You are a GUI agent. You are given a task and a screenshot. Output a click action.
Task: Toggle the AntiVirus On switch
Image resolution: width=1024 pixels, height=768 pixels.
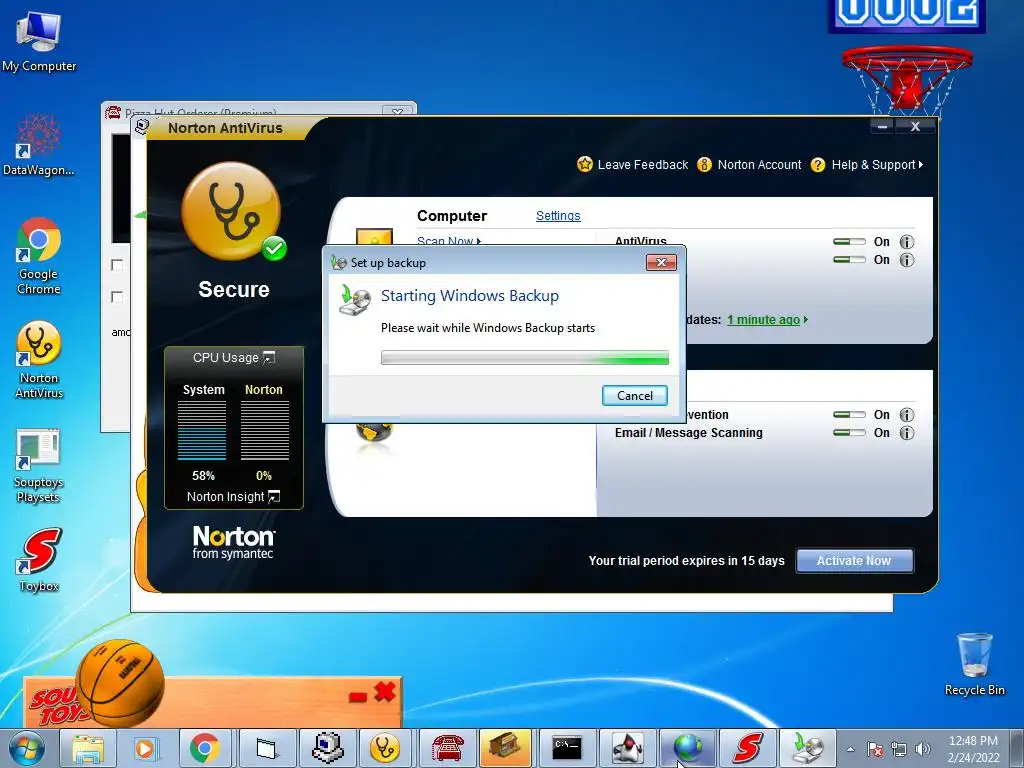coord(849,242)
